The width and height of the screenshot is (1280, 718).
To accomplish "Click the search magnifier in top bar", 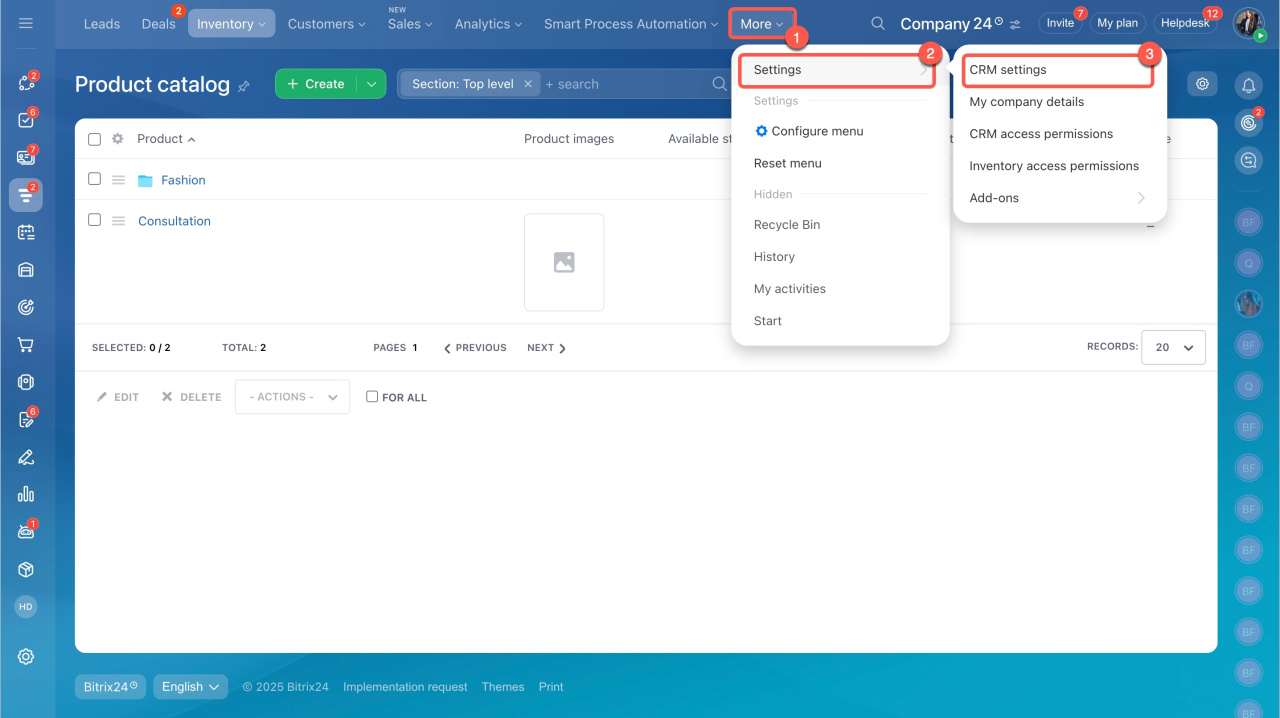I will coord(877,23).
